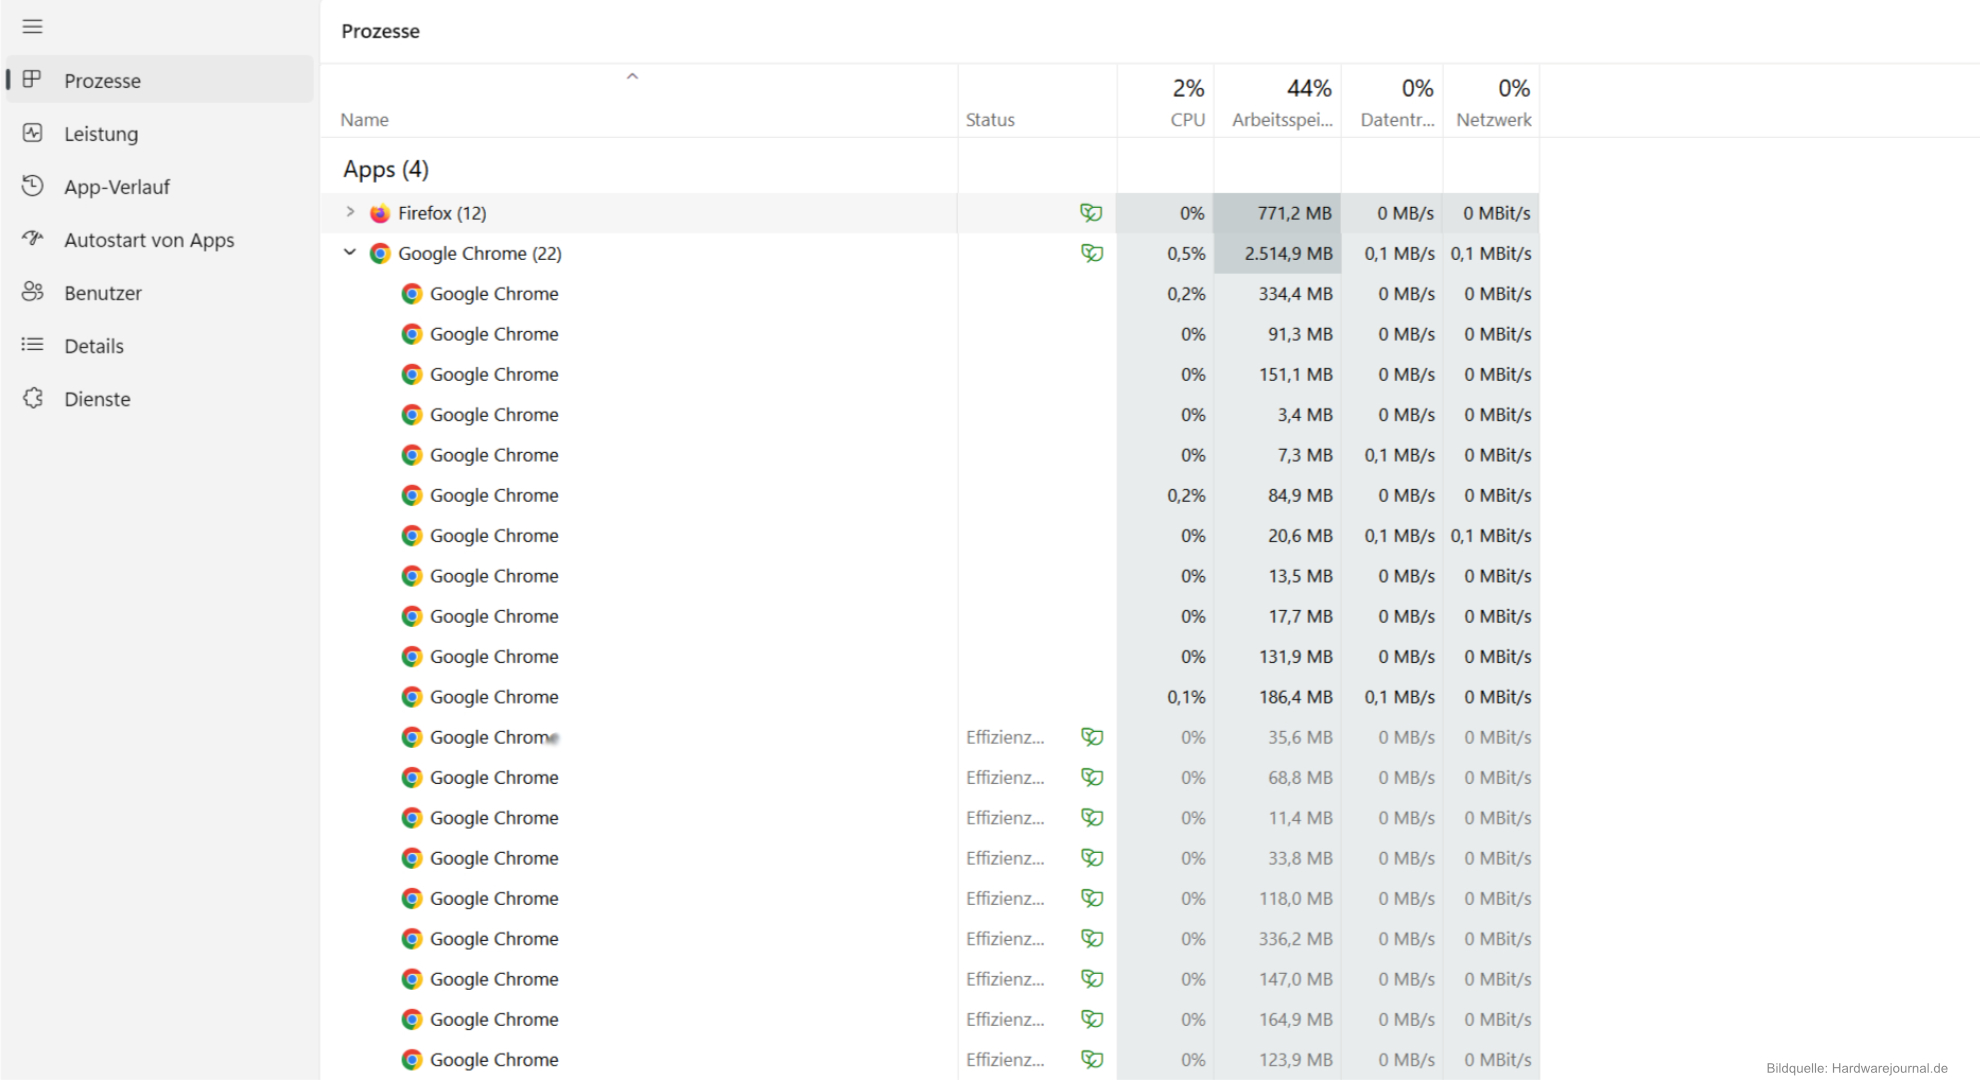Select Chrome process using 13,5 MB

[x=929, y=576]
